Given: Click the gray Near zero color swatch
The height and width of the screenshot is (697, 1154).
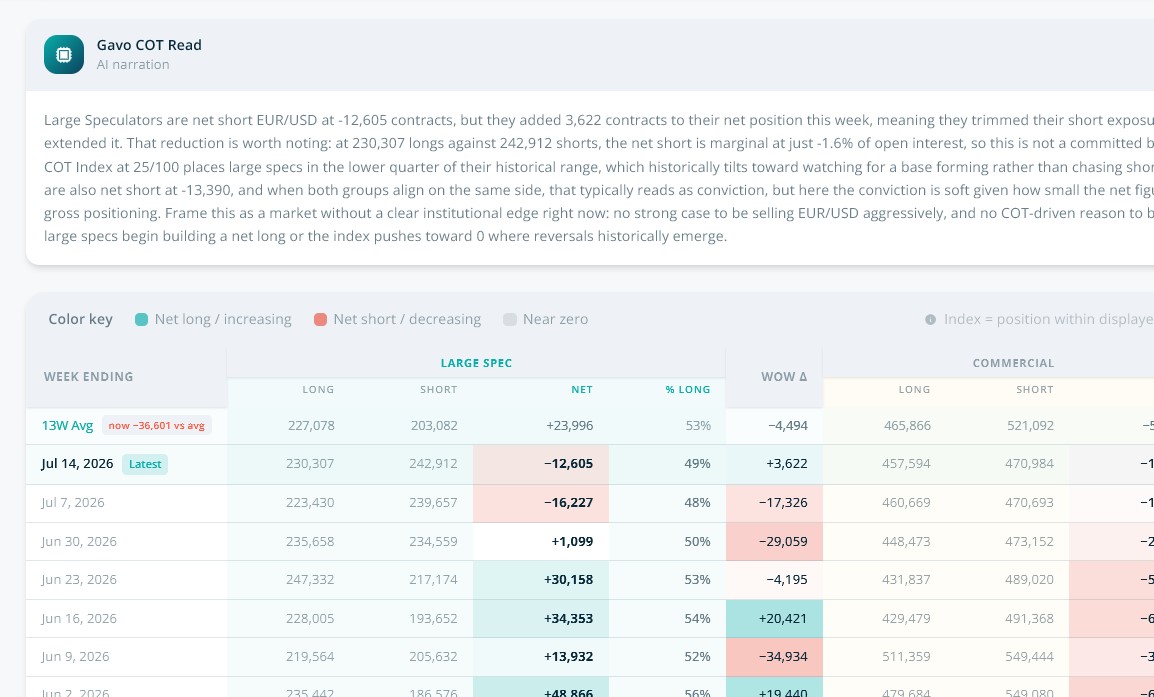Looking at the screenshot, I should [x=509, y=319].
